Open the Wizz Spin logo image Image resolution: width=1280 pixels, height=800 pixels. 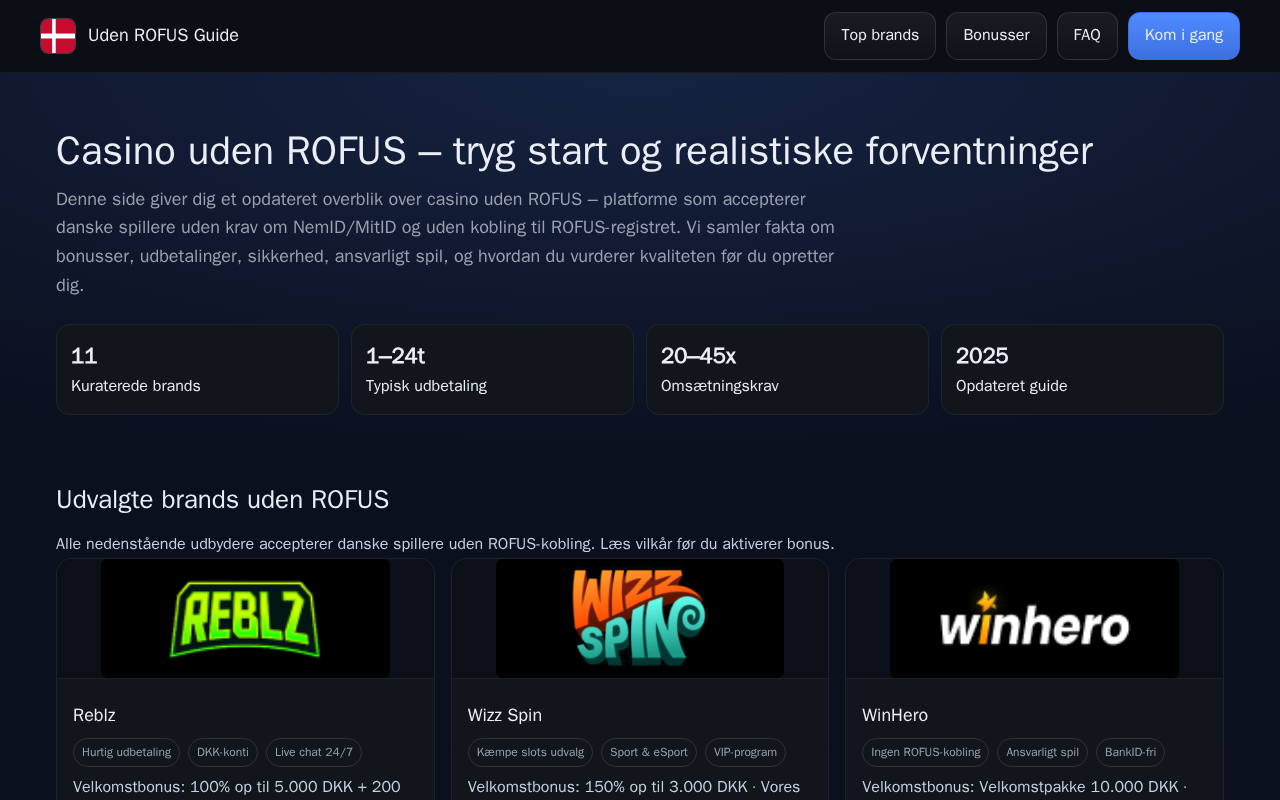(640, 618)
